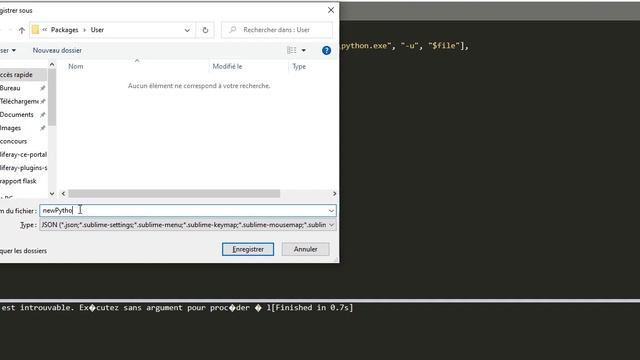Open the view options dropdown arrow
The height and width of the screenshot is (360, 640).
303,50
